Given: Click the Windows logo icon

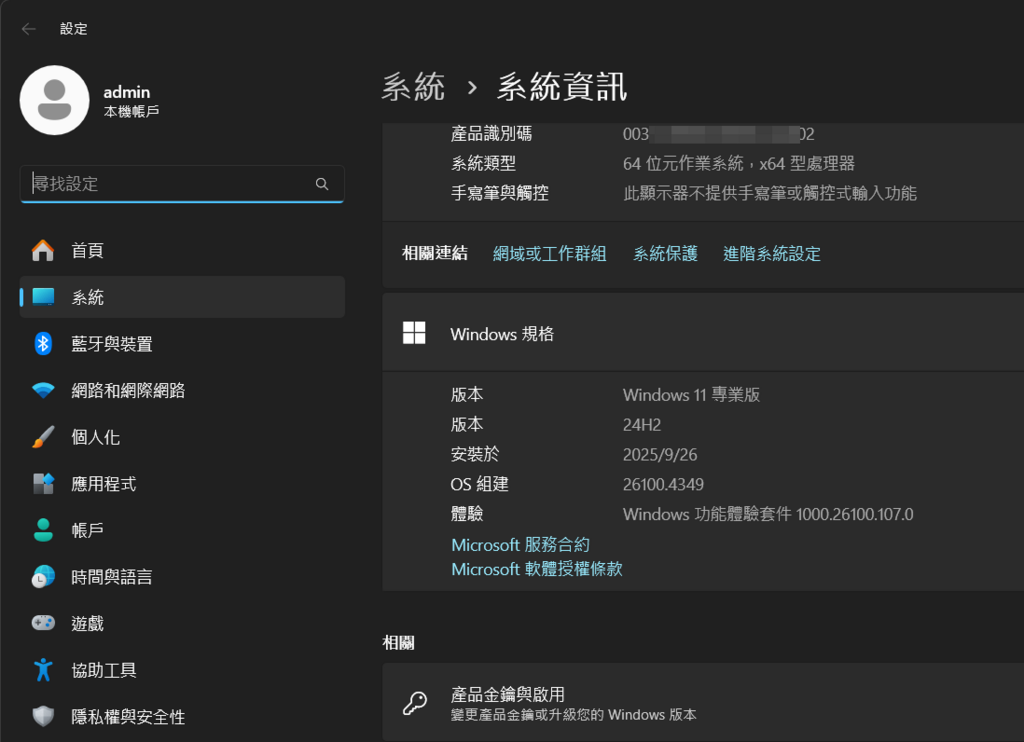Looking at the screenshot, I should tap(414, 333).
